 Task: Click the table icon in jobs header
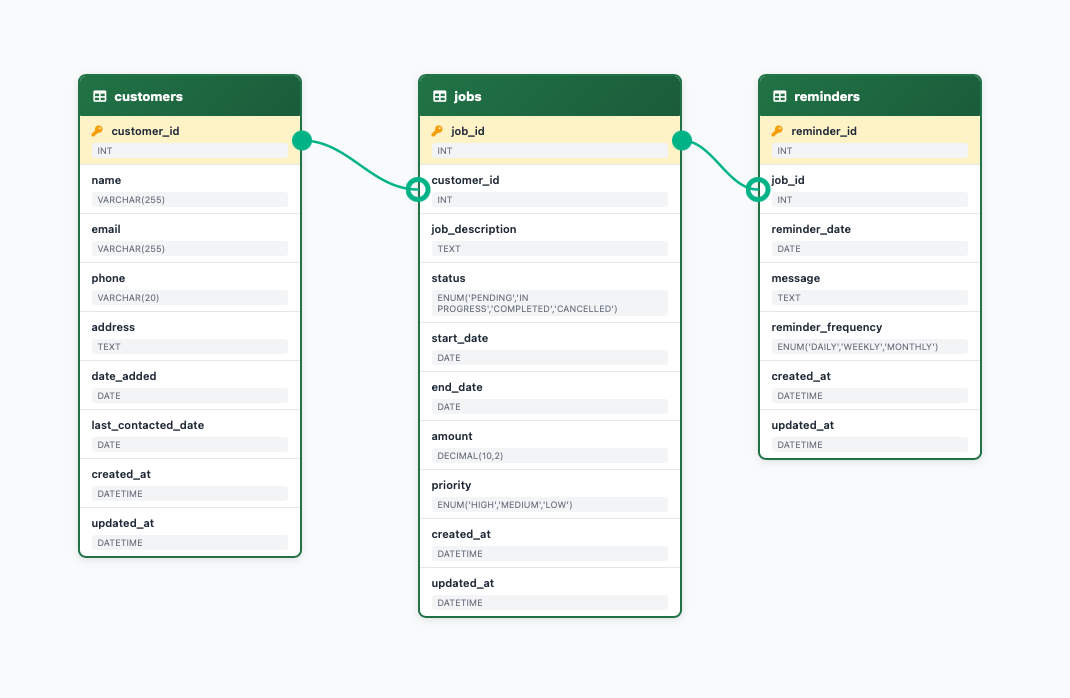[440, 96]
